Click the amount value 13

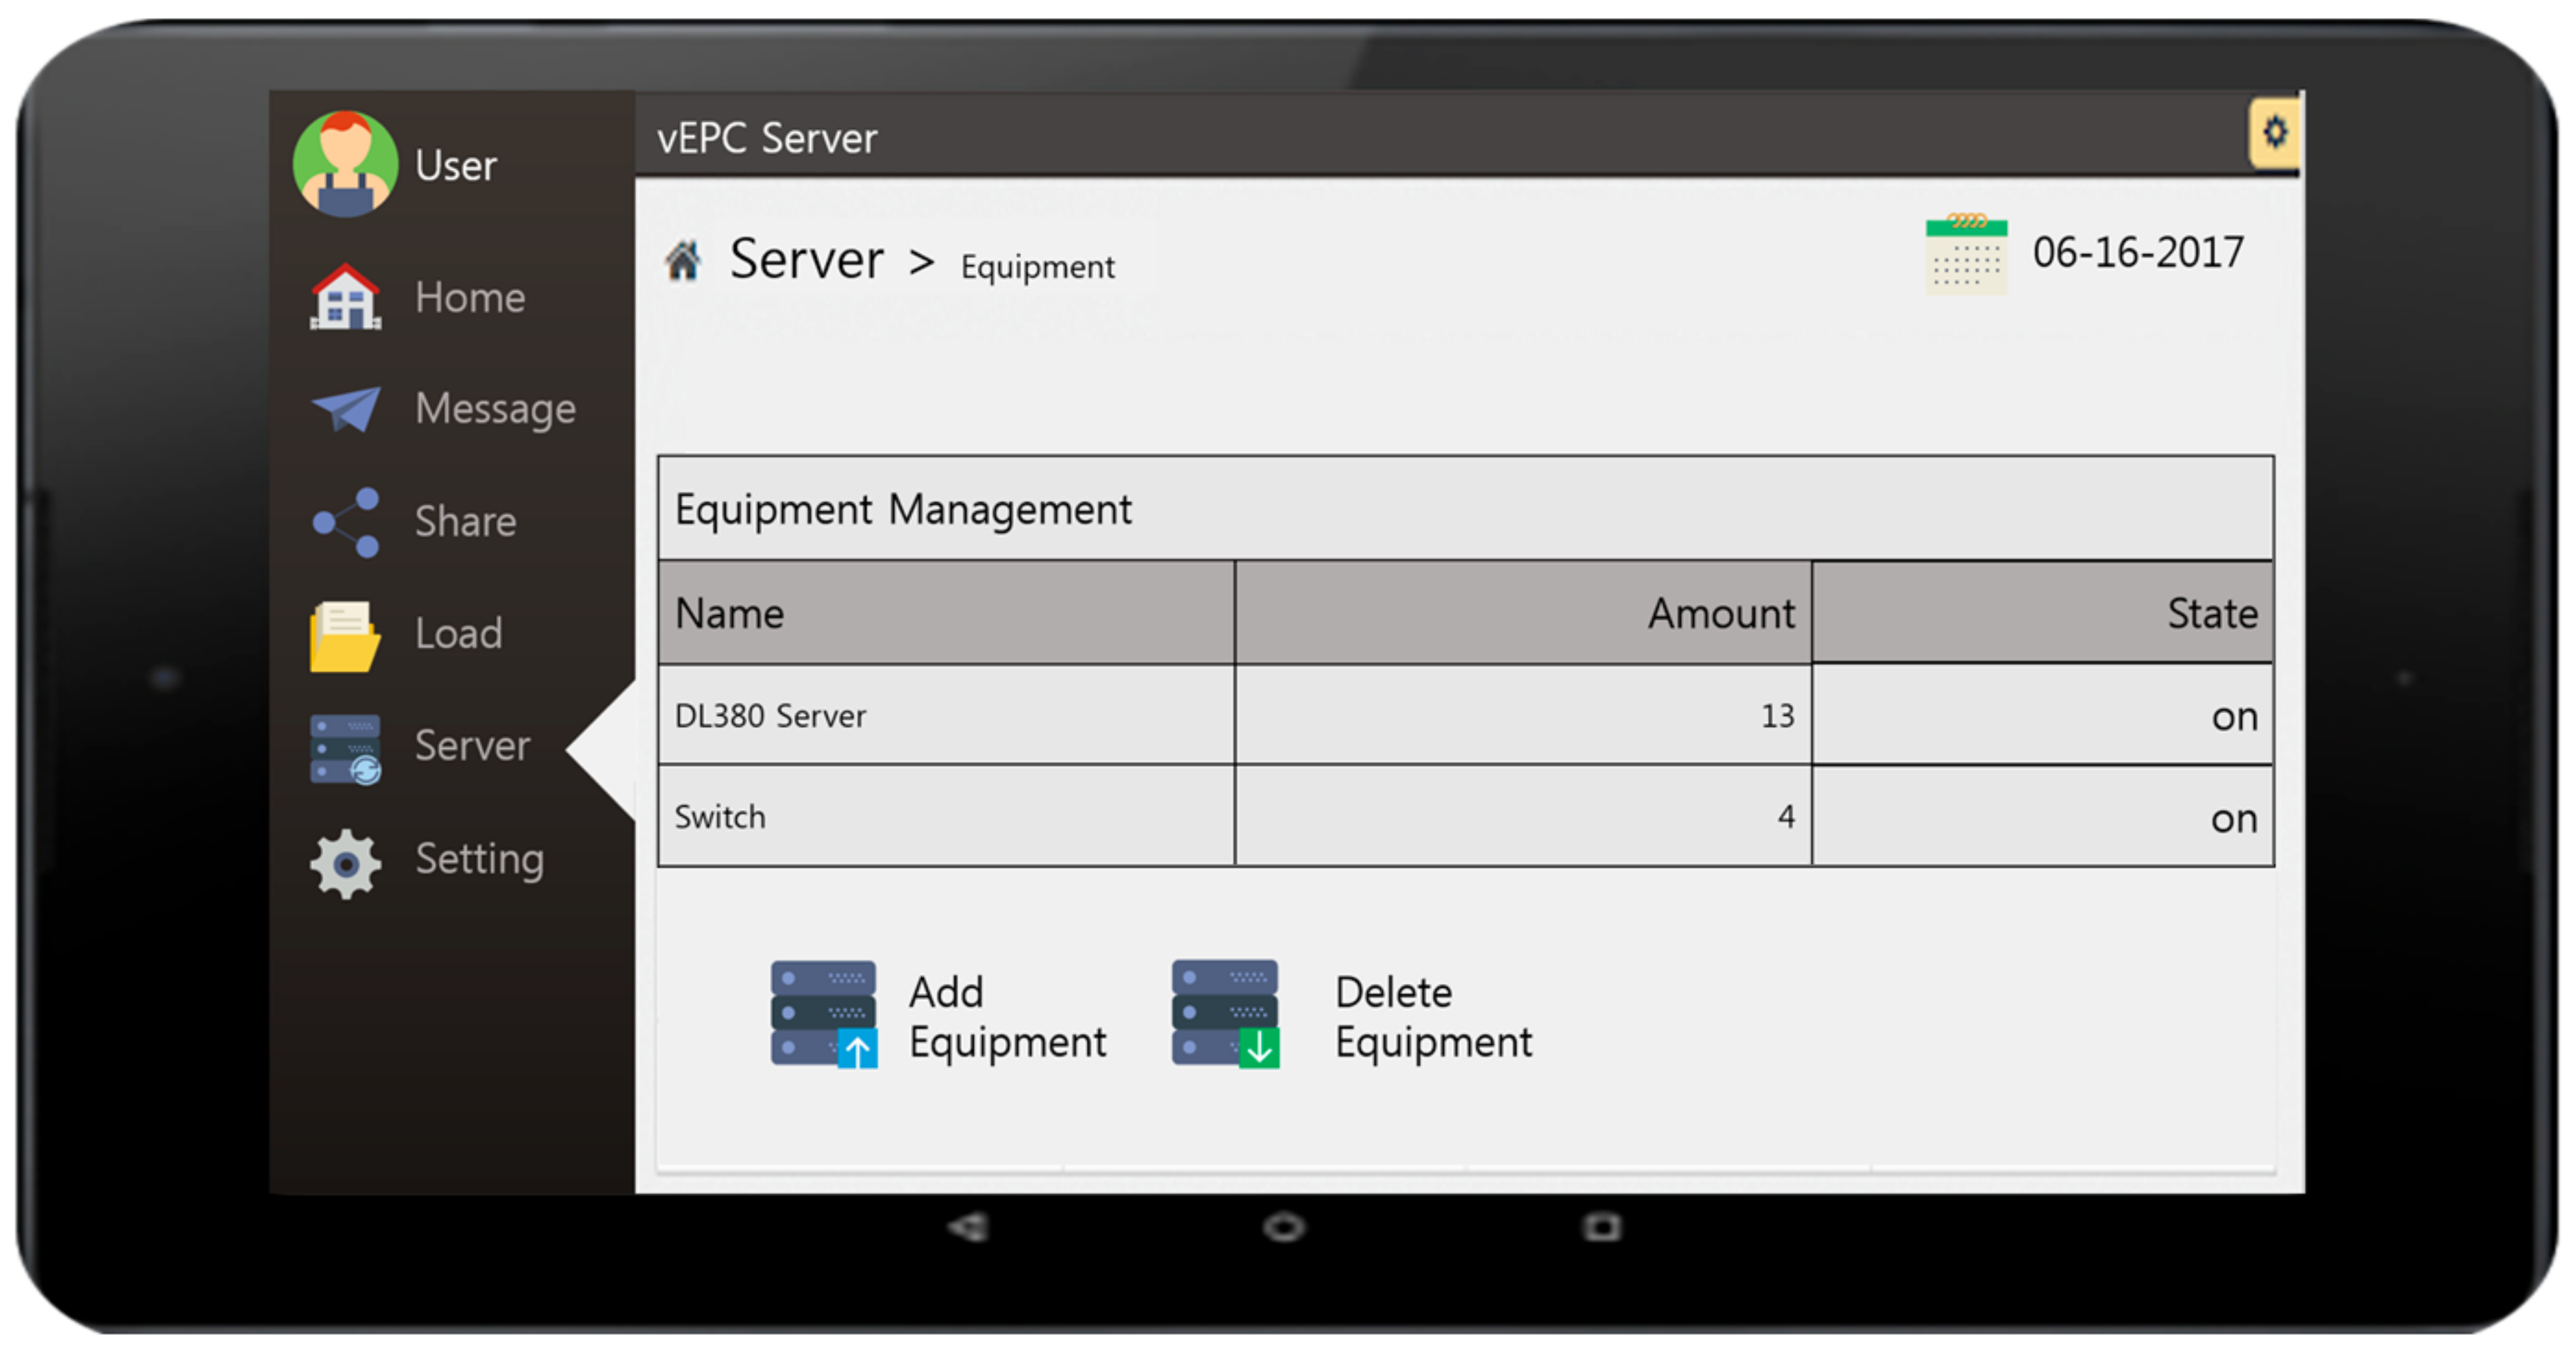1777,716
